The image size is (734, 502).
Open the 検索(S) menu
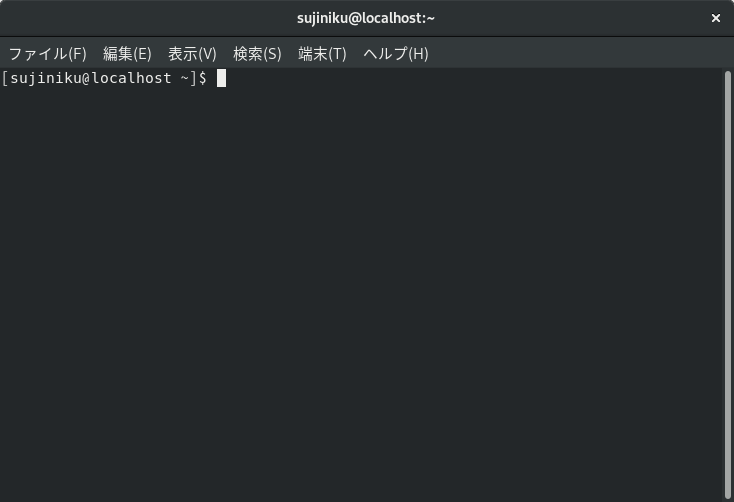[257, 54]
